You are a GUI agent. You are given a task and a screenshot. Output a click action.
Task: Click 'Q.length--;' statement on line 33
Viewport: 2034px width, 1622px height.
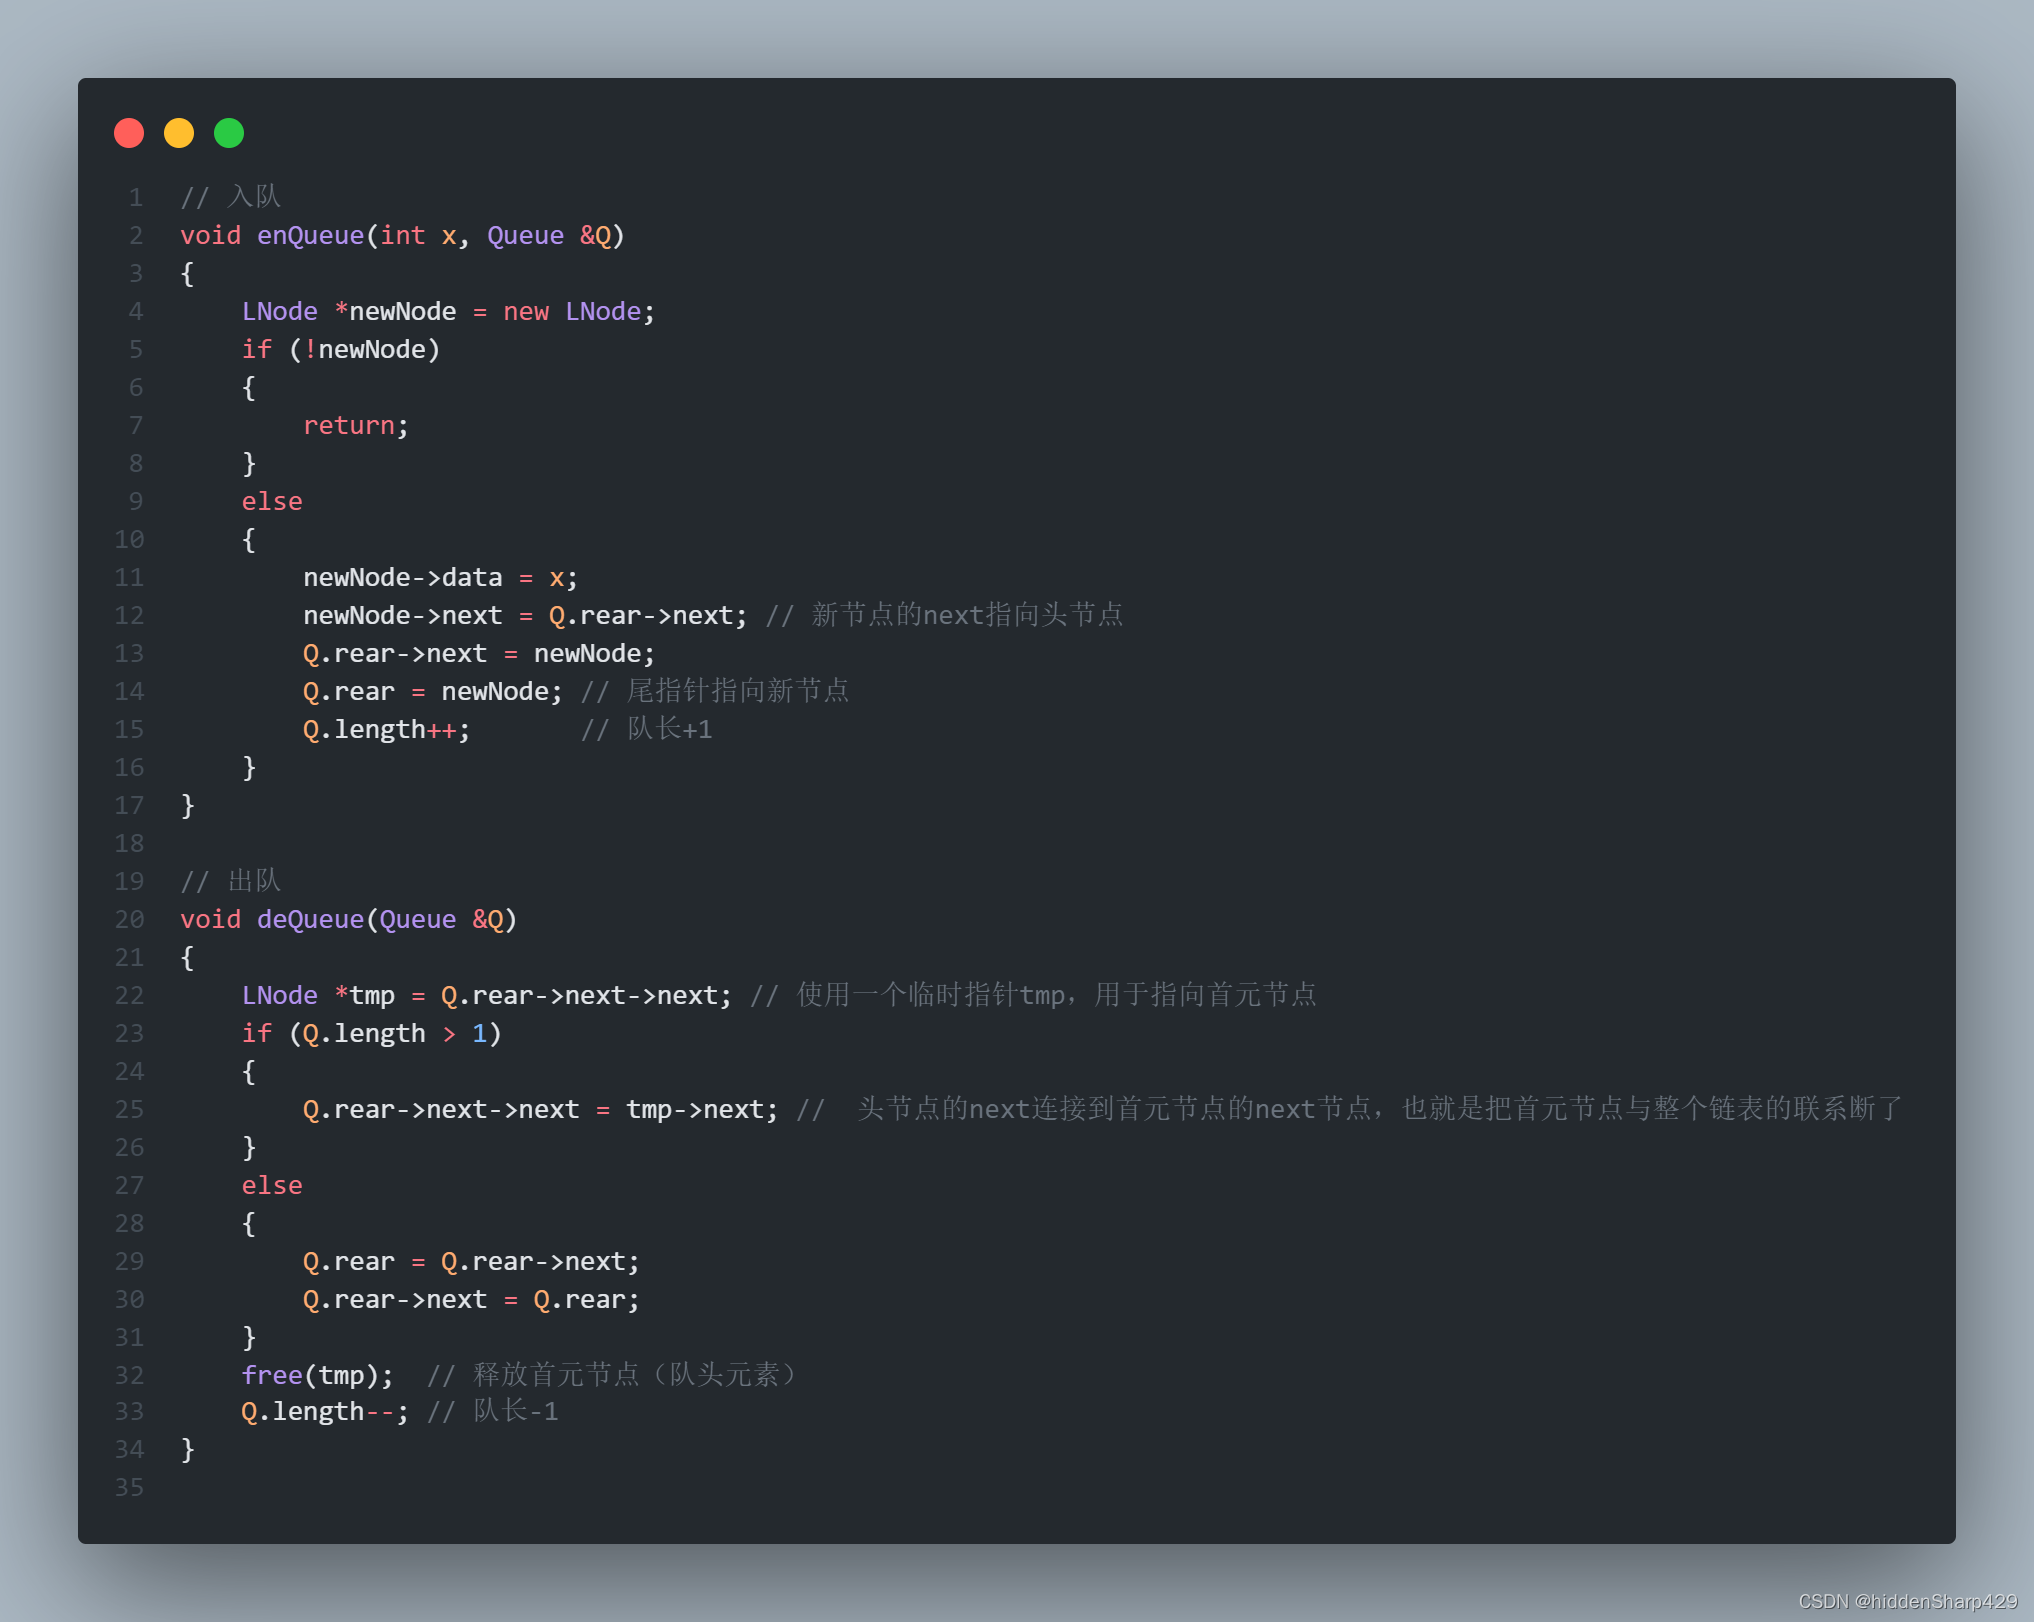coord(325,1412)
